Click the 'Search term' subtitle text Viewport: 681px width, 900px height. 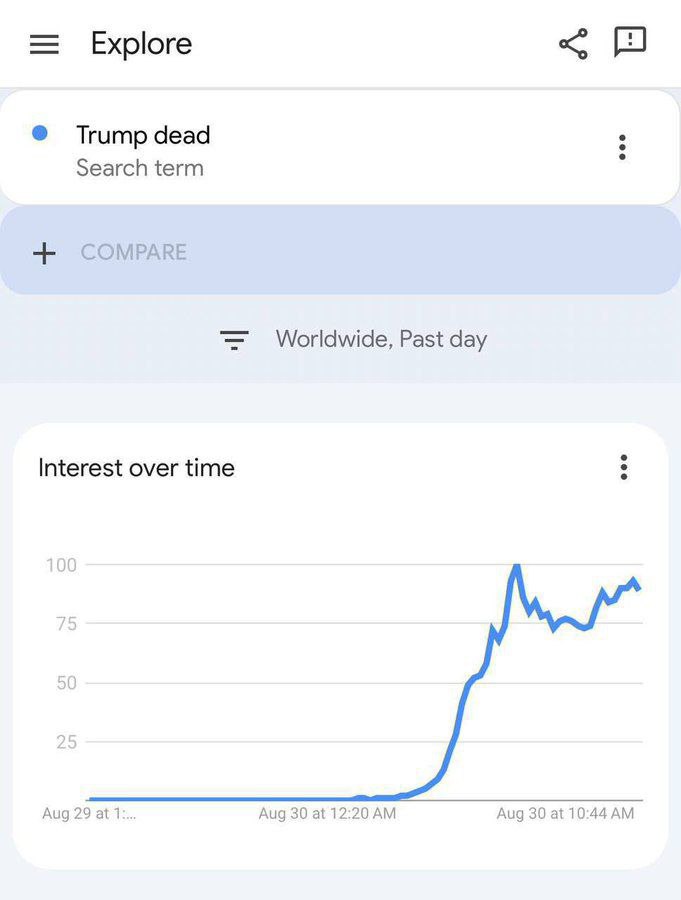tap(140, 168)
